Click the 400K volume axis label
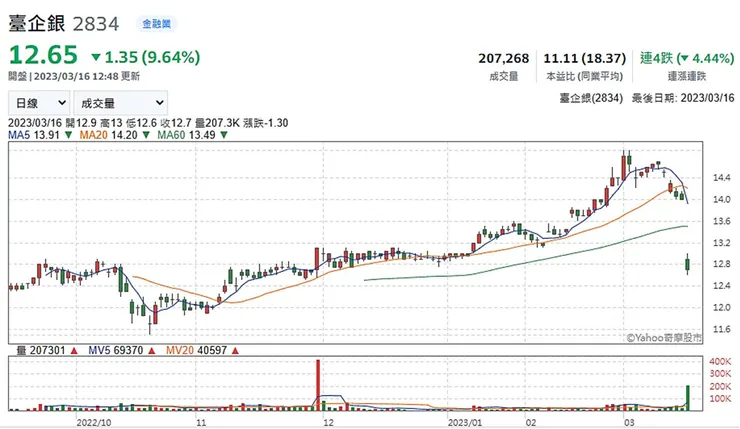The image size is (740, 429). [x=720, y=362]
